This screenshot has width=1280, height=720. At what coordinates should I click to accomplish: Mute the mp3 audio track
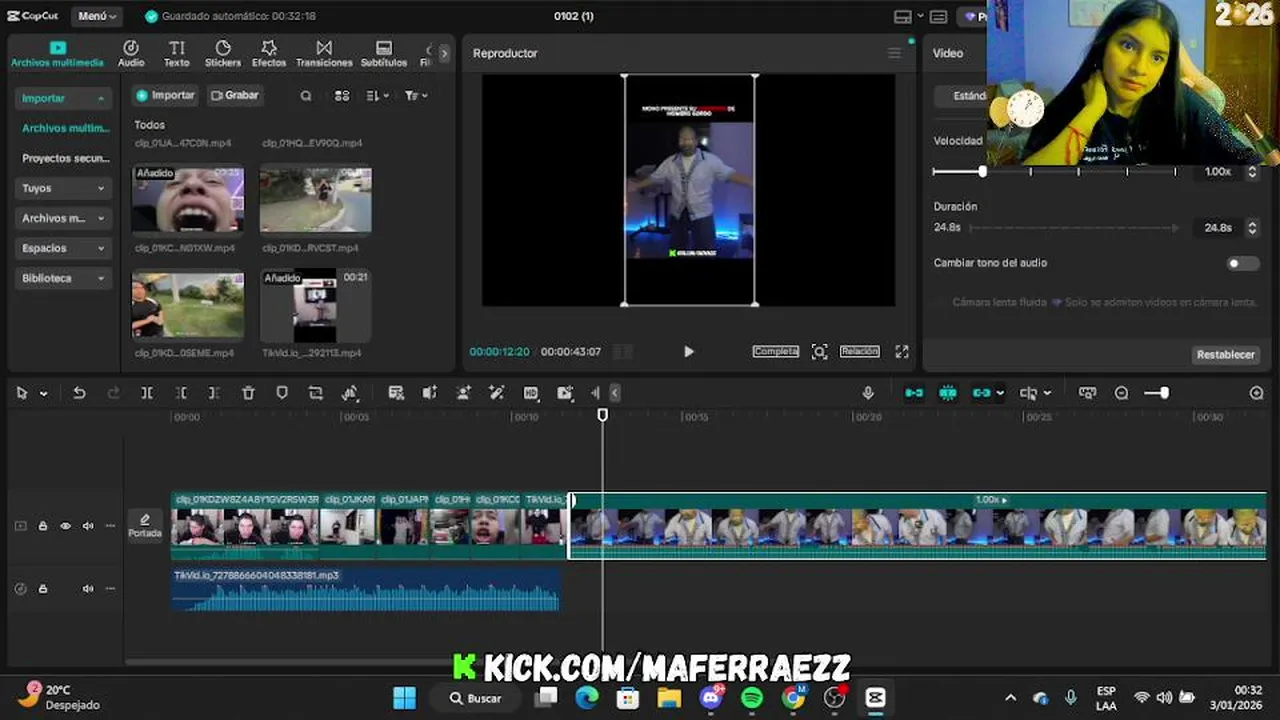tap(88, 589)
